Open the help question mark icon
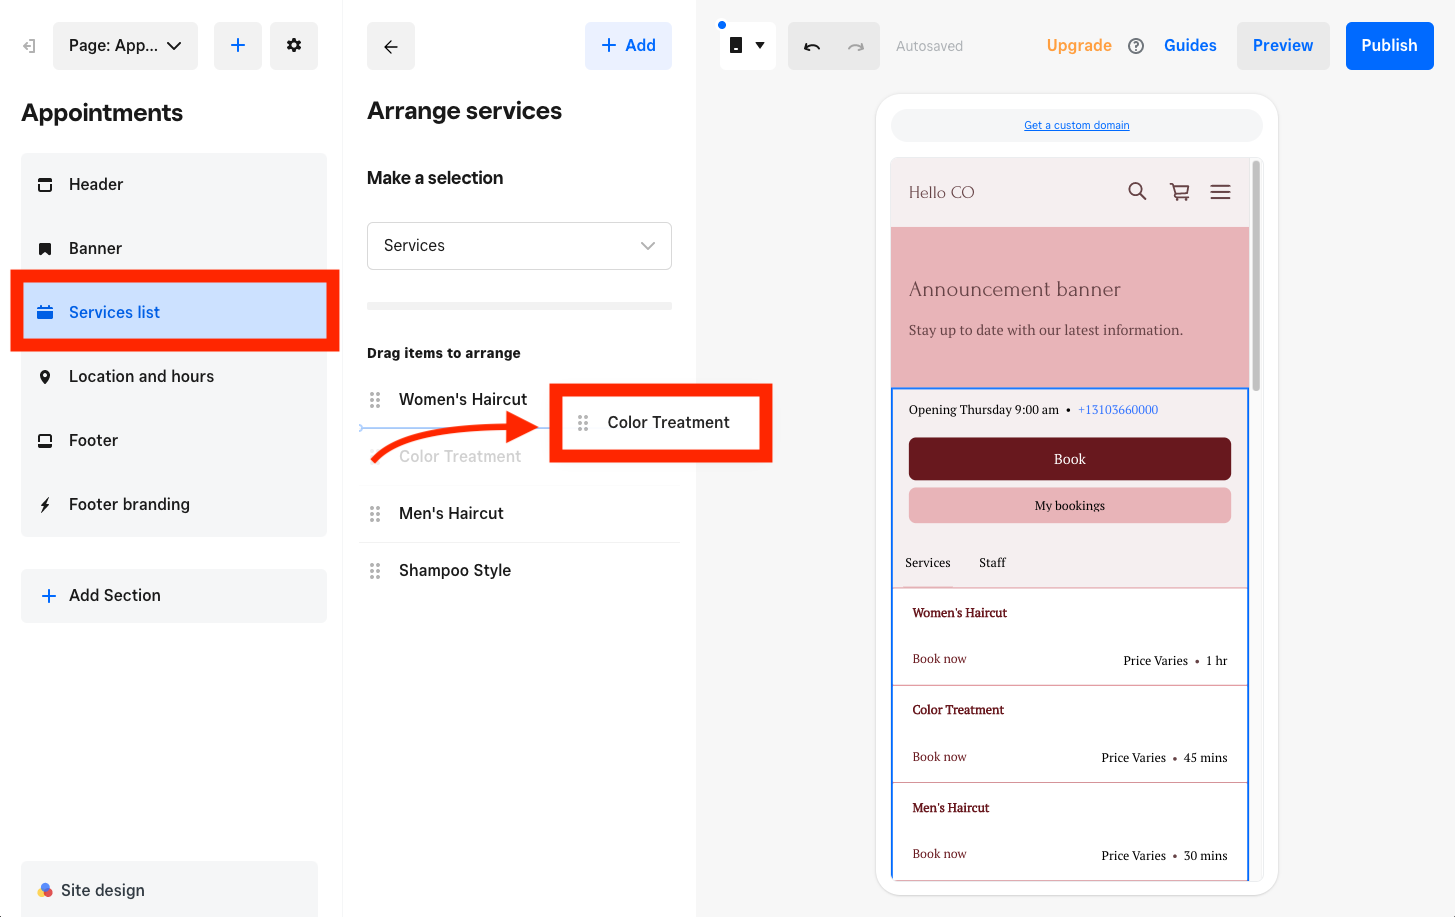The height and width of the screenshot is (917, 1455). pyautogui.click(x=1136, y=46)
